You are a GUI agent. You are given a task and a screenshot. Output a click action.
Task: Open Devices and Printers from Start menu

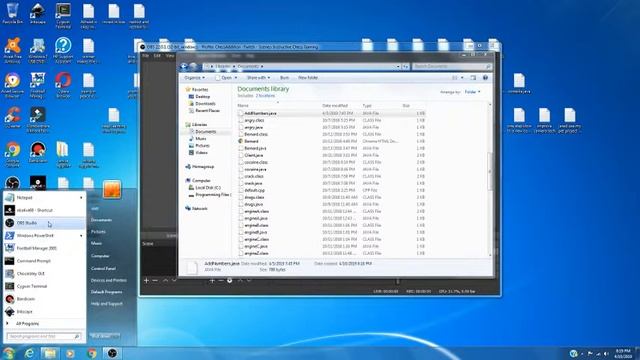pyautogui.click(x=109, y=280)
